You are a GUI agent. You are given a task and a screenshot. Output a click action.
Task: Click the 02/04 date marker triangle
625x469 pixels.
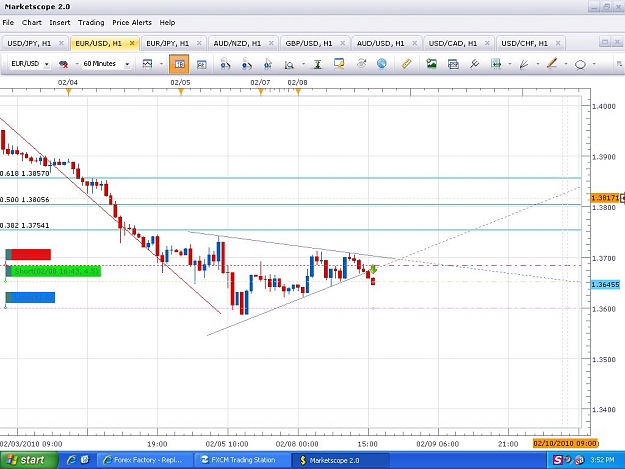click(x=69, y=92)
